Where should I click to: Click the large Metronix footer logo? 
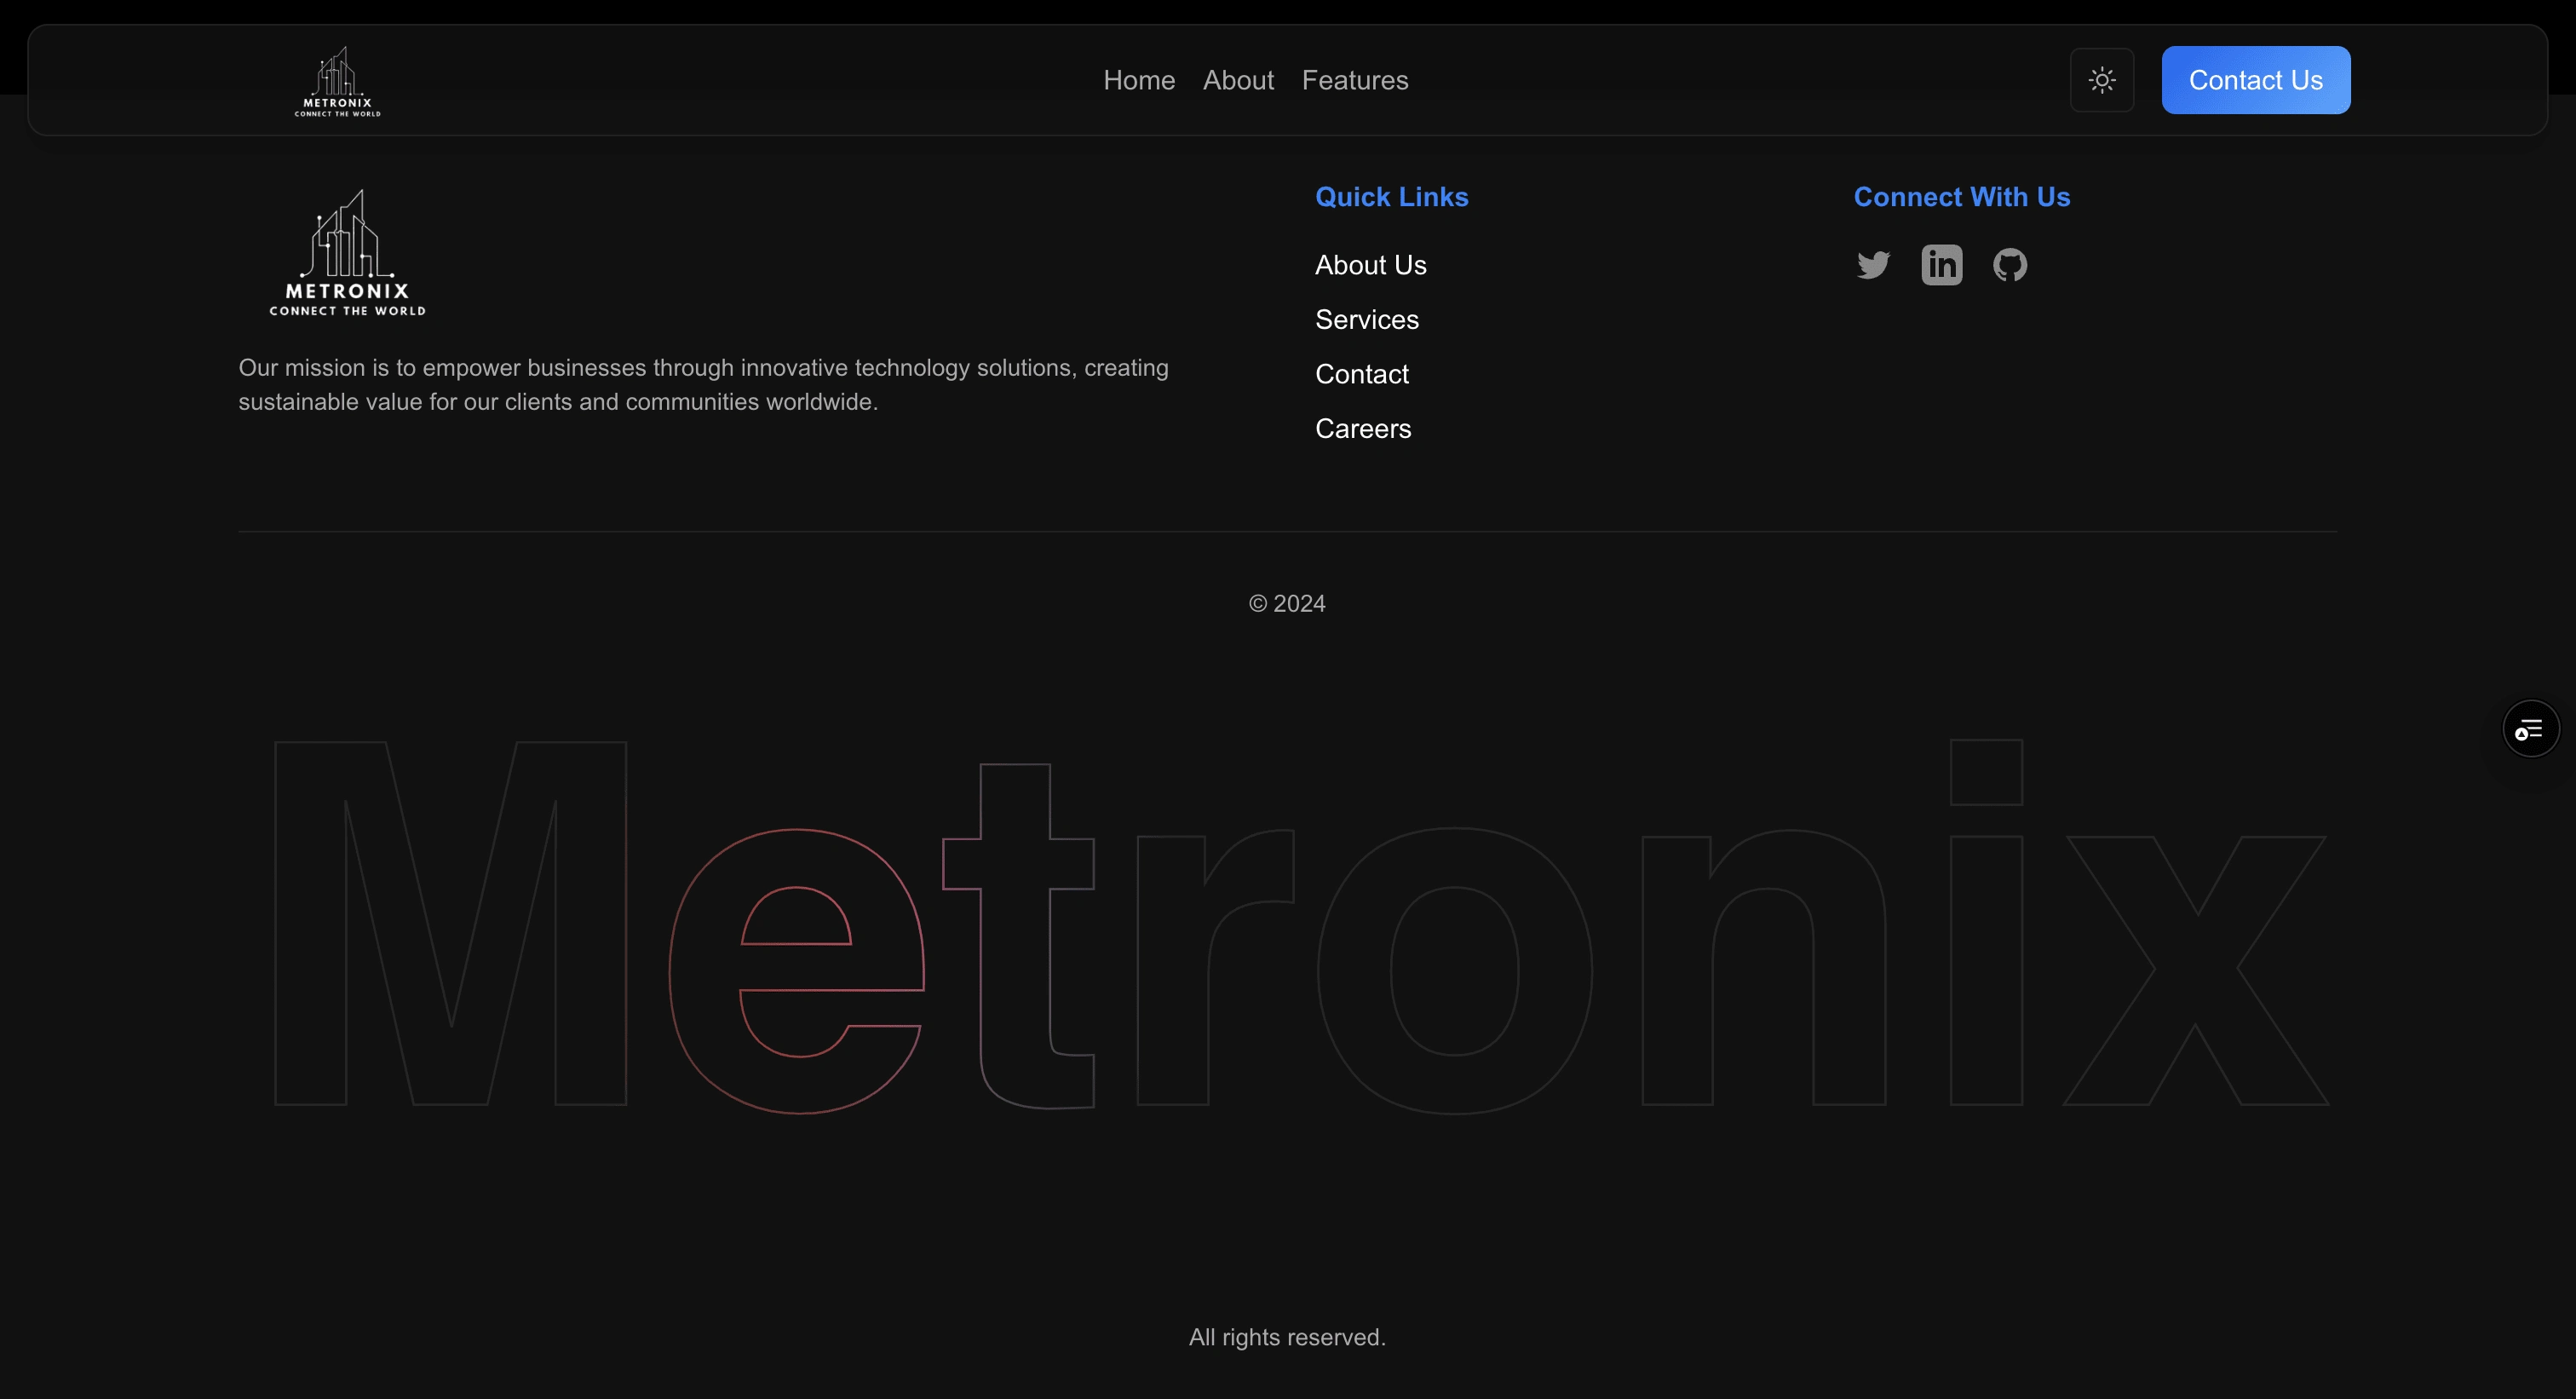pyautogui.click(x=347, y=254)
